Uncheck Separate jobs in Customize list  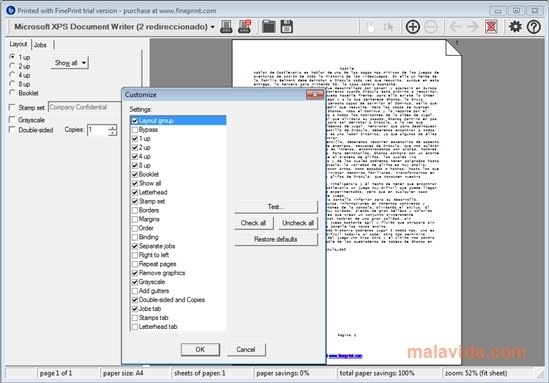(135, 246)
